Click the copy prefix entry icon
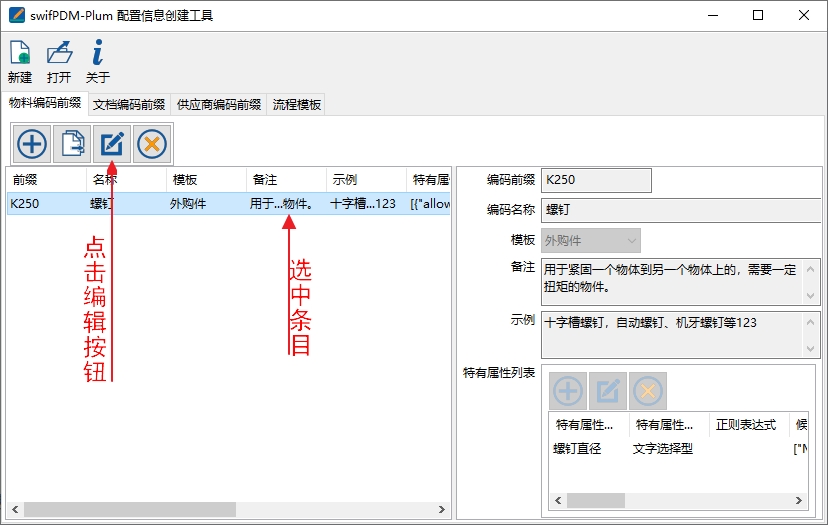 72,144
